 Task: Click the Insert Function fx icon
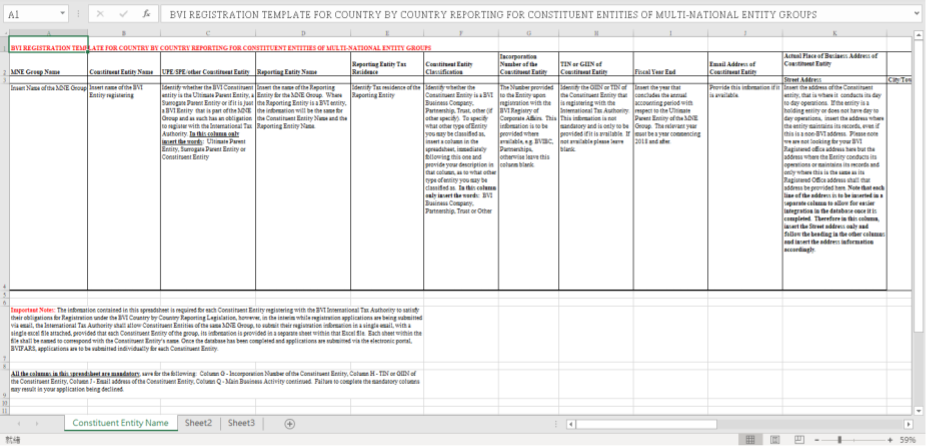(146, 14)
